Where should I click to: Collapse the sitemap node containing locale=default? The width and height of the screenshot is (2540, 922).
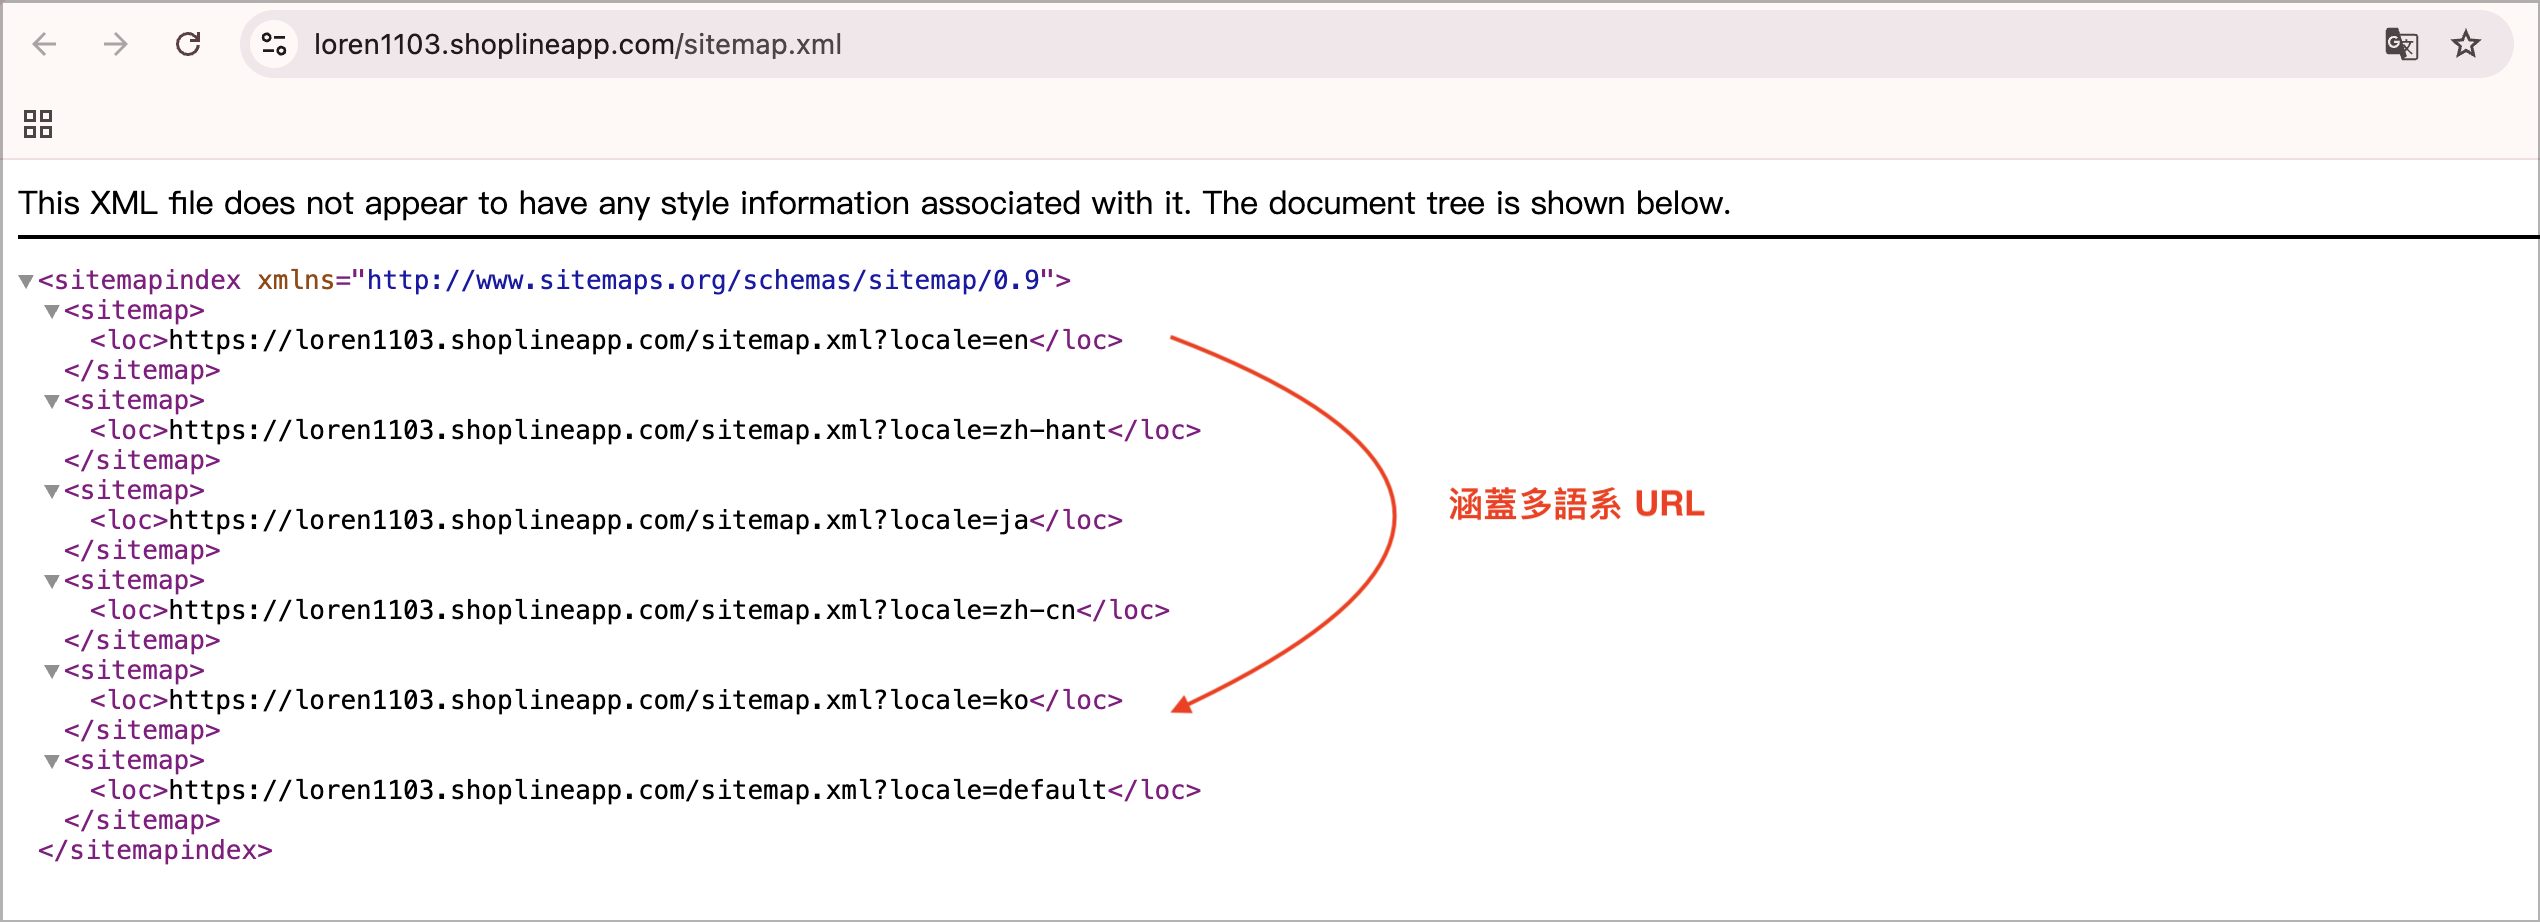(52, 762)
